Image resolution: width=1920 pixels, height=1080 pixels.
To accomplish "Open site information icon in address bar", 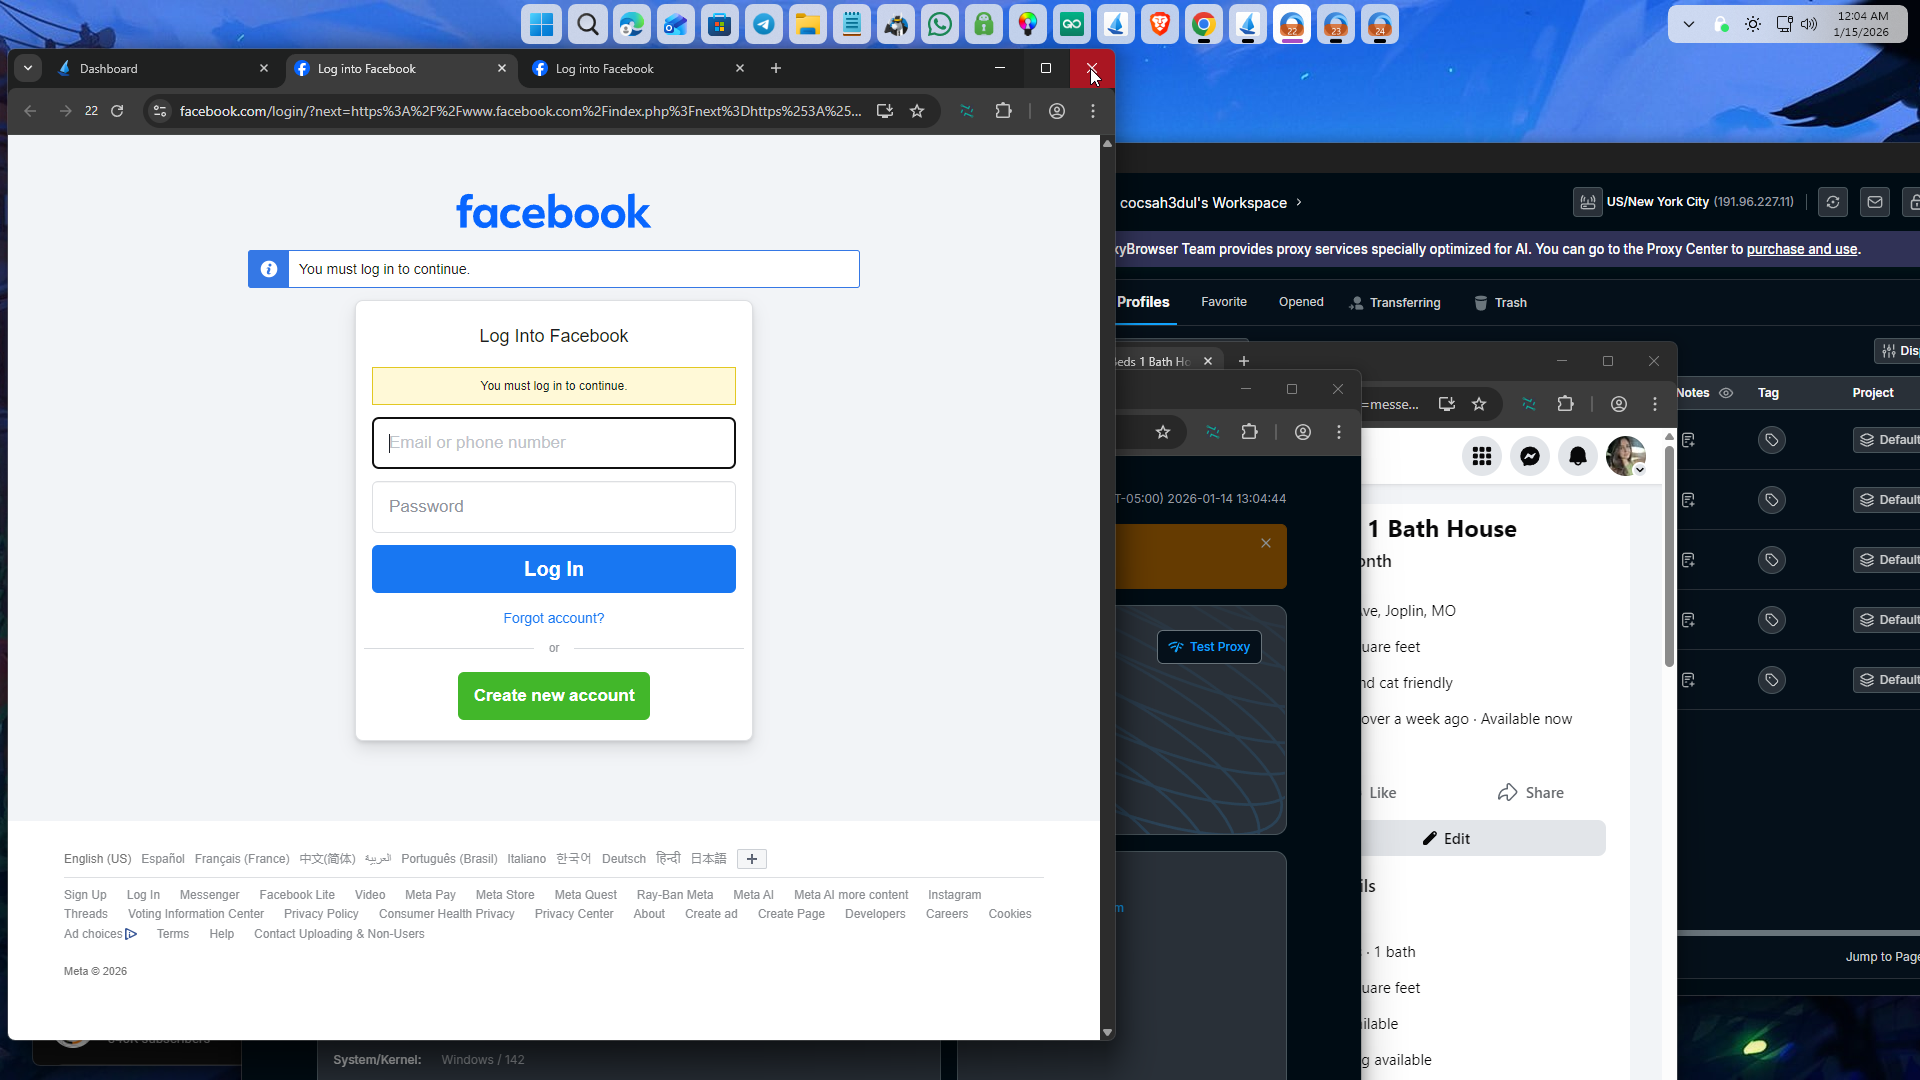I will pos(160,111).
